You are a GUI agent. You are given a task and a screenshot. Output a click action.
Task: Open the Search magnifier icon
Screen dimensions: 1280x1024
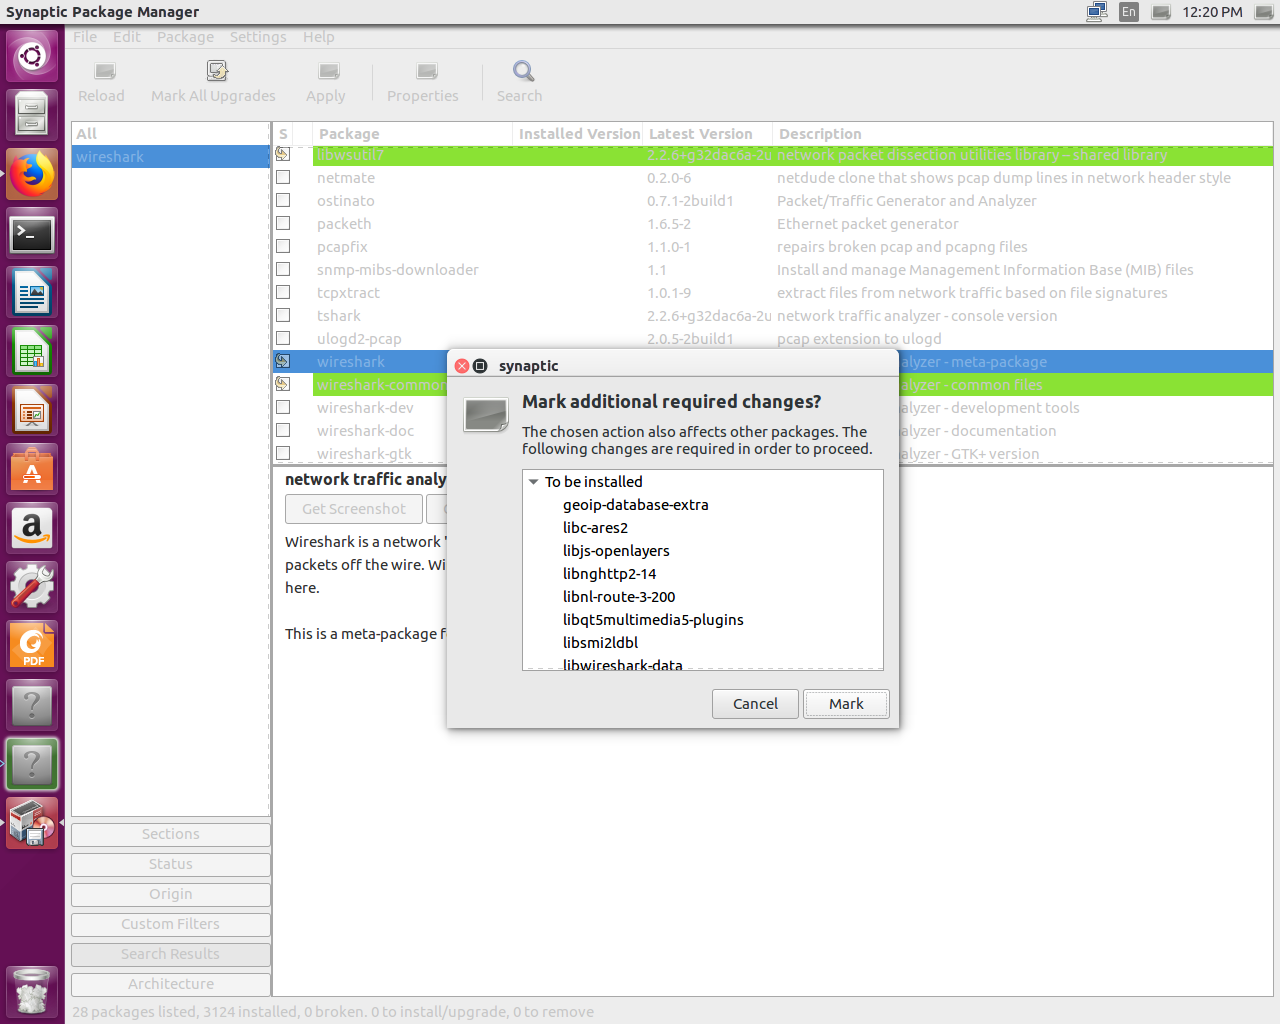point(523,71)
